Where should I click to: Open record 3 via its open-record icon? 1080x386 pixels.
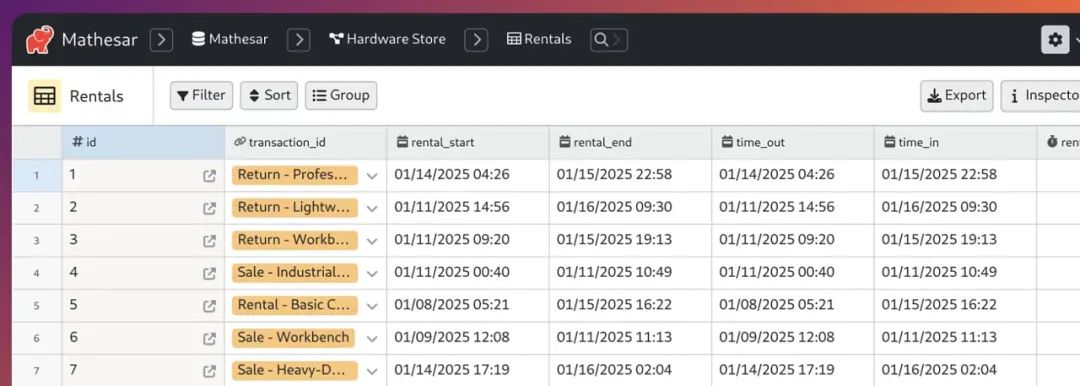pos(209,241)
